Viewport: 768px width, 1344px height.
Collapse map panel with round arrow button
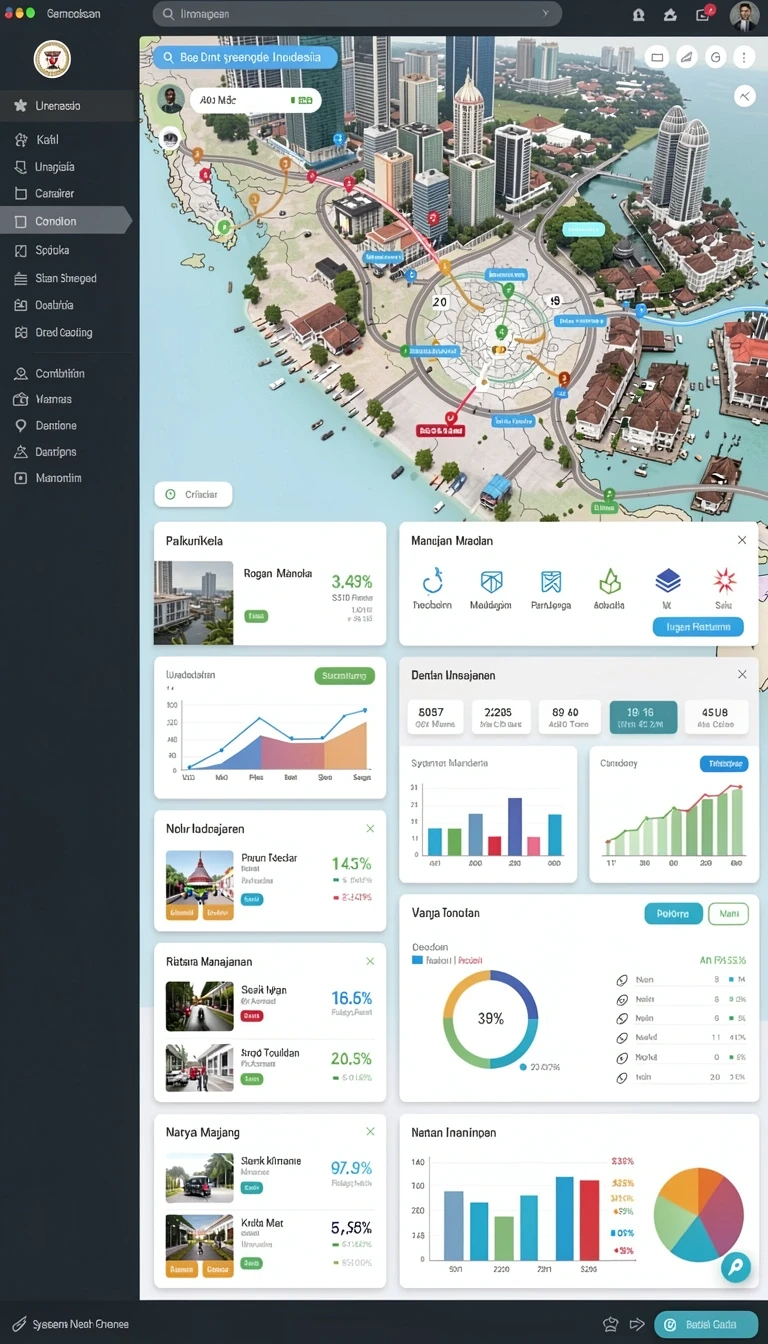744,96
